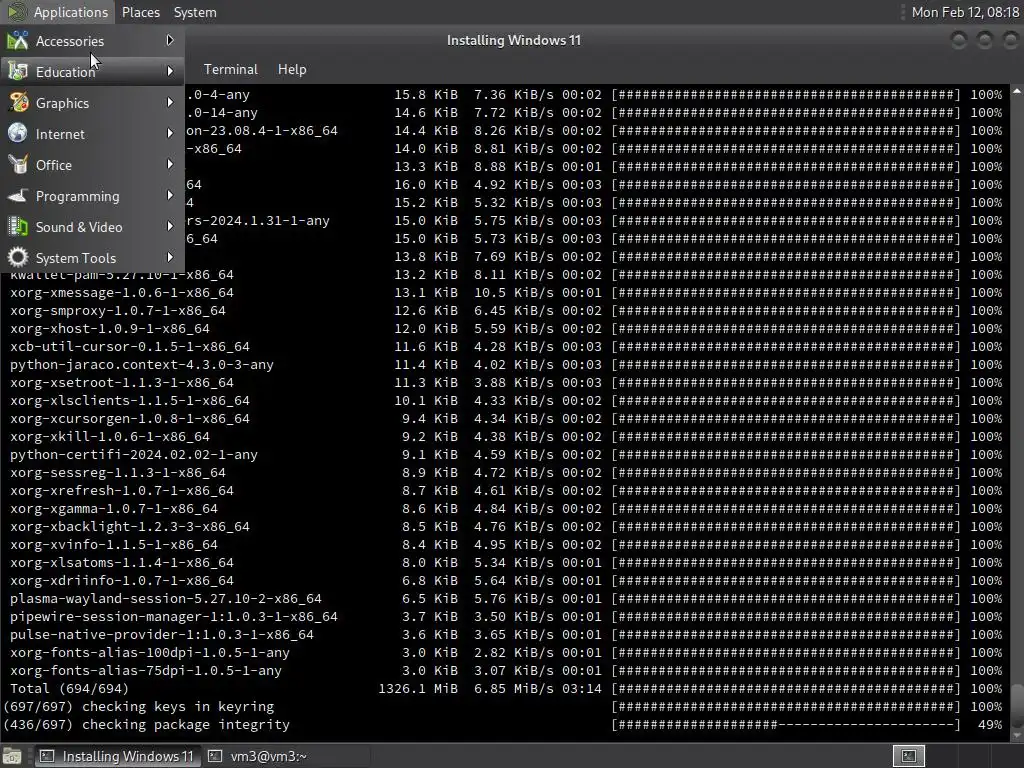
Task: Open the Education submenu
Action: pyautogui.click(x=92, y=72)
